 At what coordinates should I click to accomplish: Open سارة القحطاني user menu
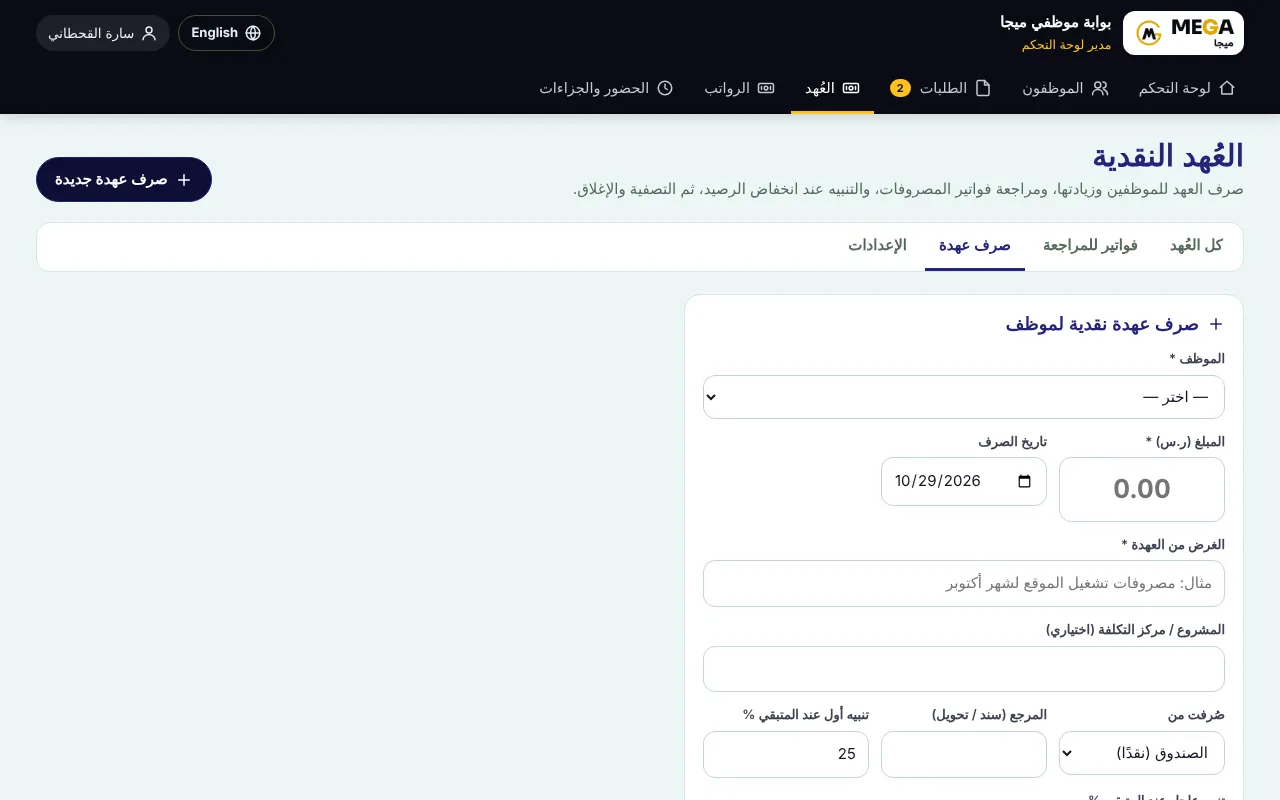click(x=103, y=33)
